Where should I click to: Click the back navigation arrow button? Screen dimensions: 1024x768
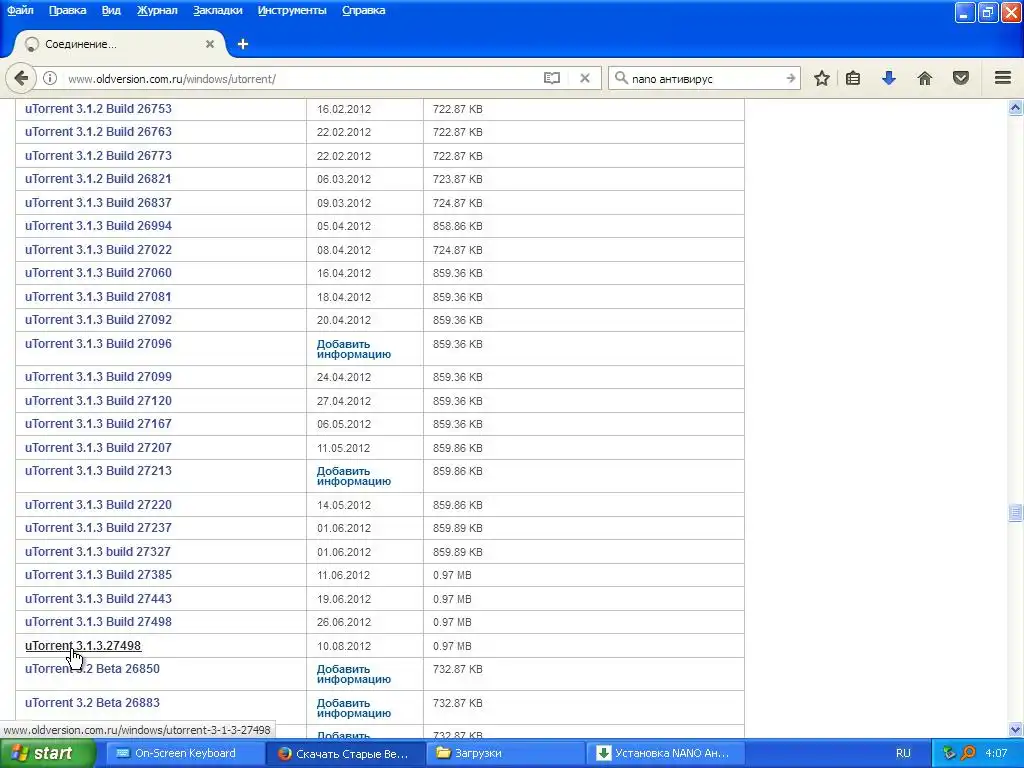tap(21, 78)
